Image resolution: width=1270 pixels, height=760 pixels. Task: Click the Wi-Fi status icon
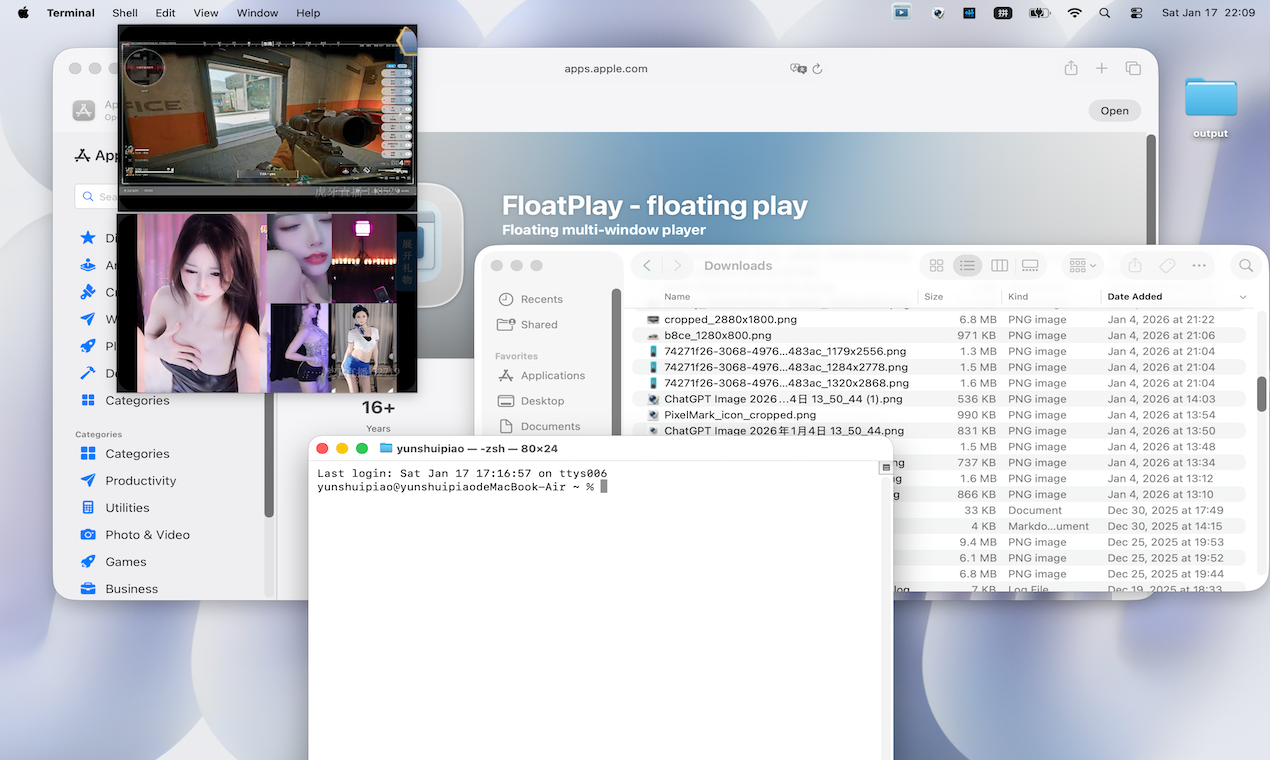(1075, 13)
